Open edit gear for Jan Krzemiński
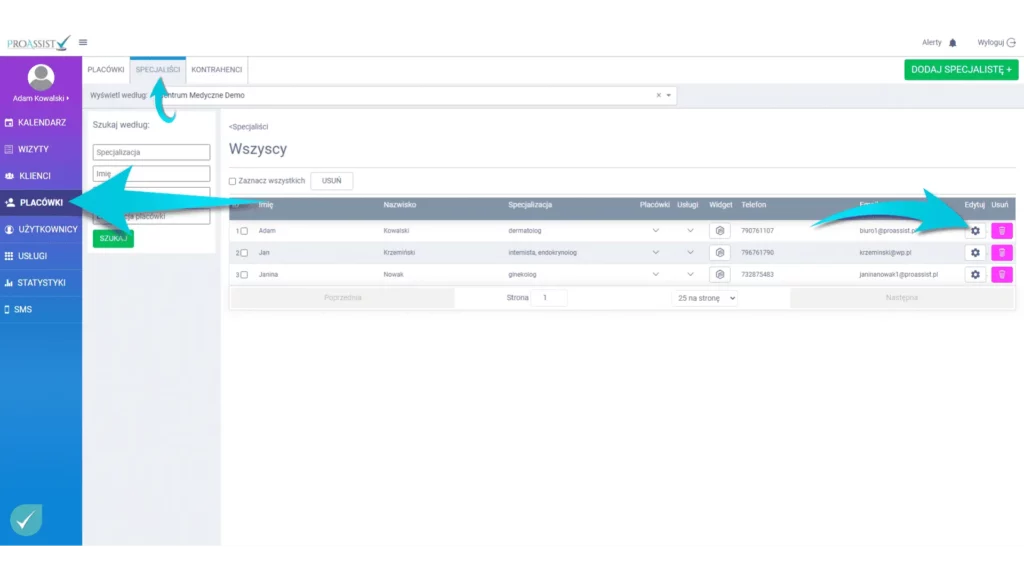1024x576 pixels. tap(975, 253)
